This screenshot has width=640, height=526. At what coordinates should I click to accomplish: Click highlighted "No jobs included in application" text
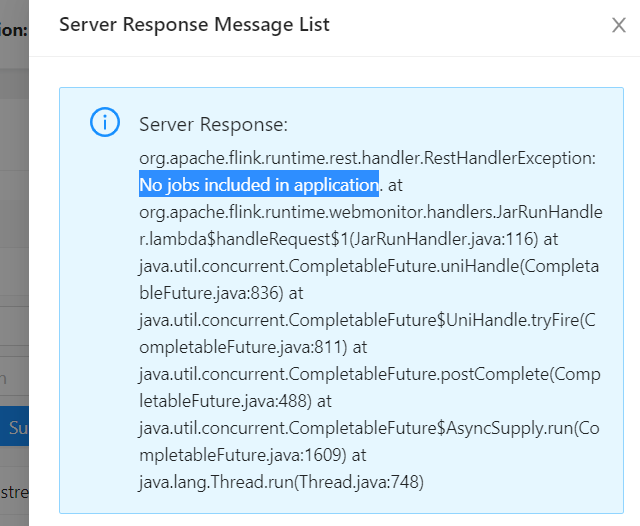tap(259, 184)
